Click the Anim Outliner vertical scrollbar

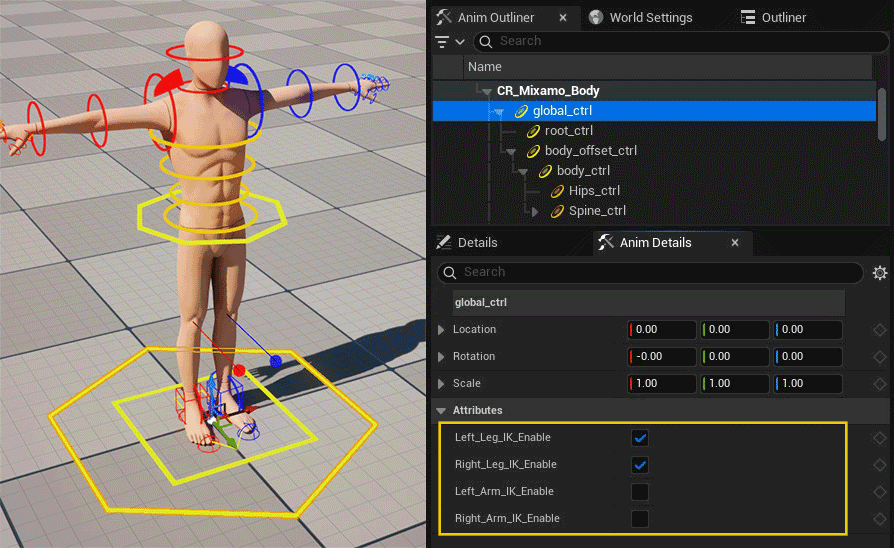click(x=881, y=110)
